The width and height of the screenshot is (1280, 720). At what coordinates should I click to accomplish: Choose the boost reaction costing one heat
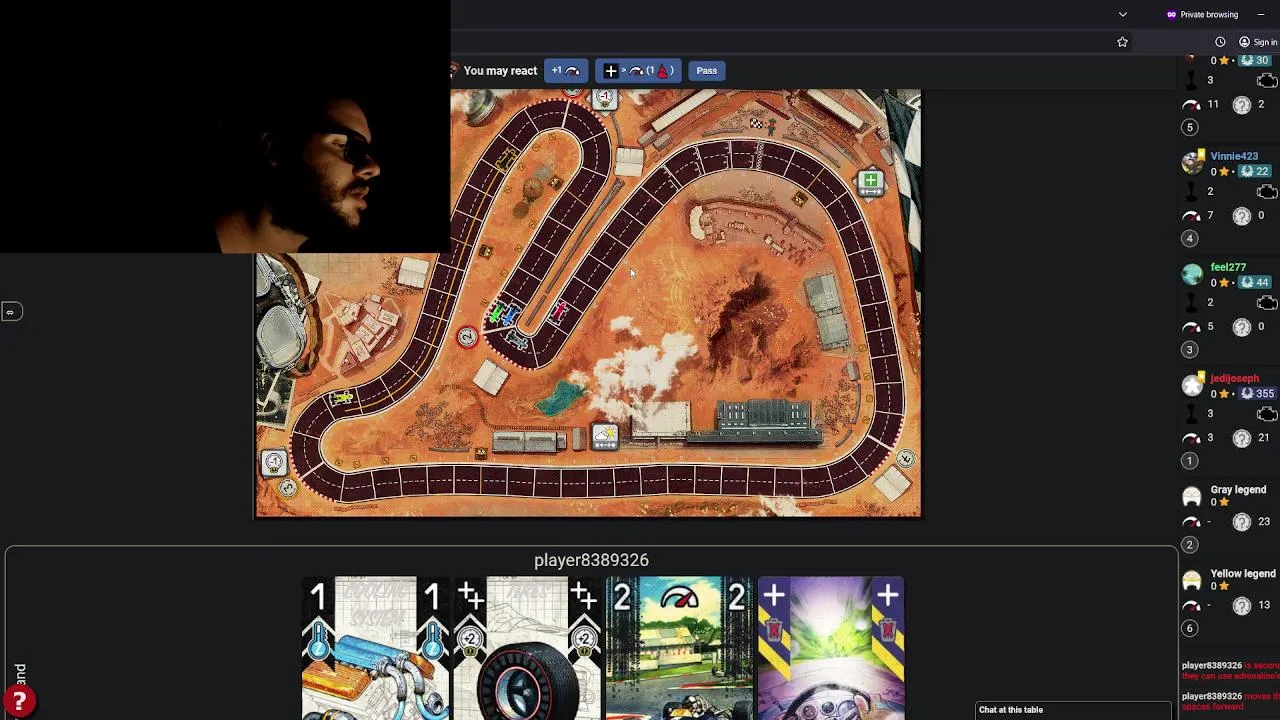pos(638,71)
